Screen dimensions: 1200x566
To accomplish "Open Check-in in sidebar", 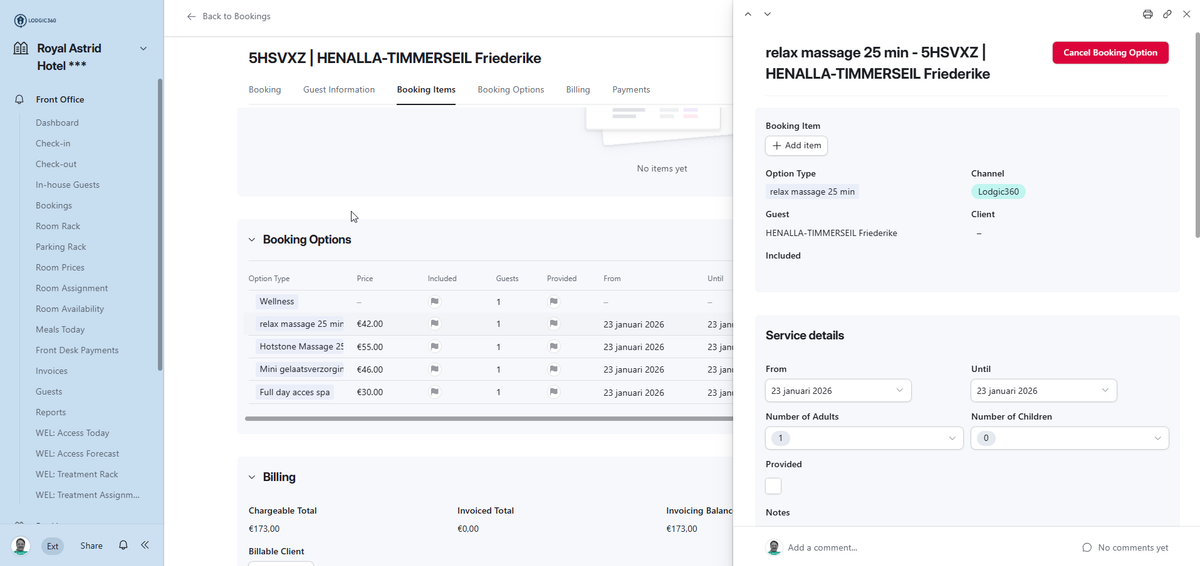I will [x=53, y=143].
